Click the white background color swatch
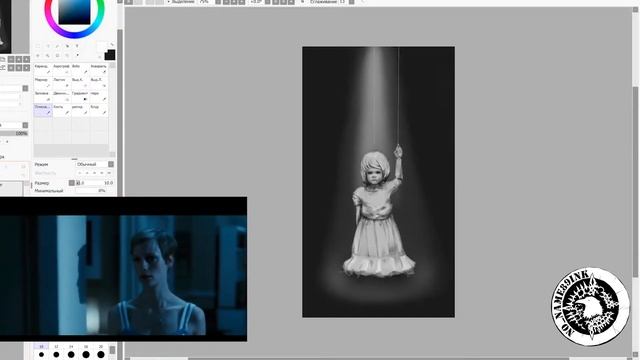 101,48
